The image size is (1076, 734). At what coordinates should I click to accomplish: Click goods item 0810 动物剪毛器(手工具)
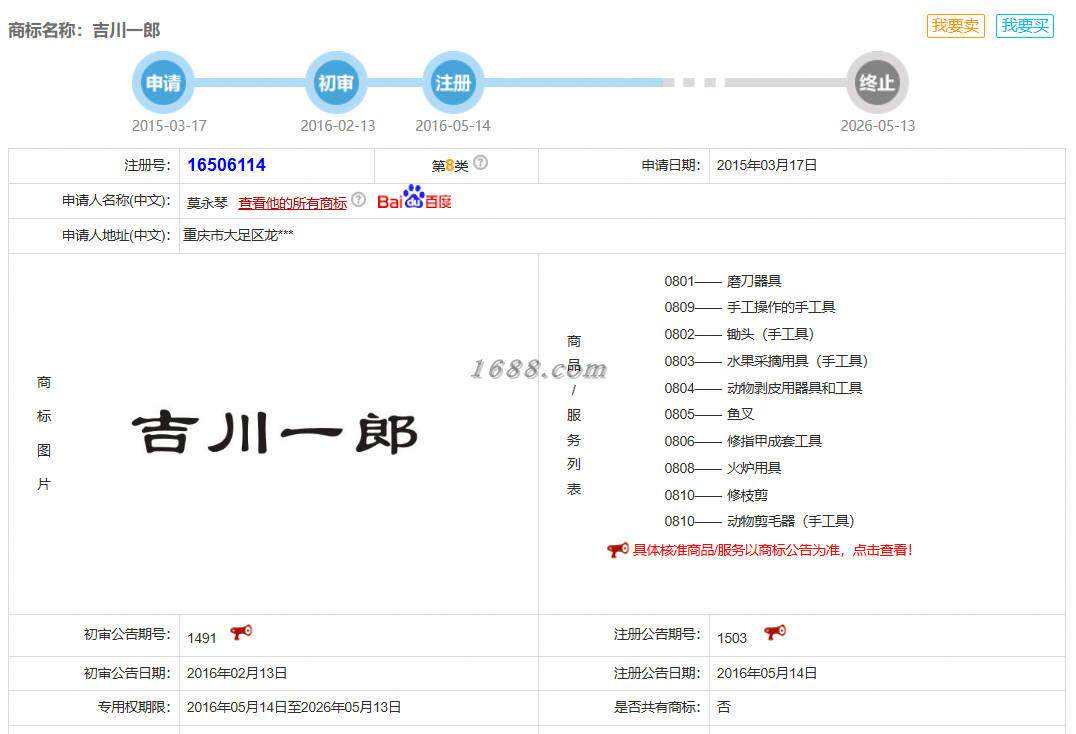coord(760,521)
